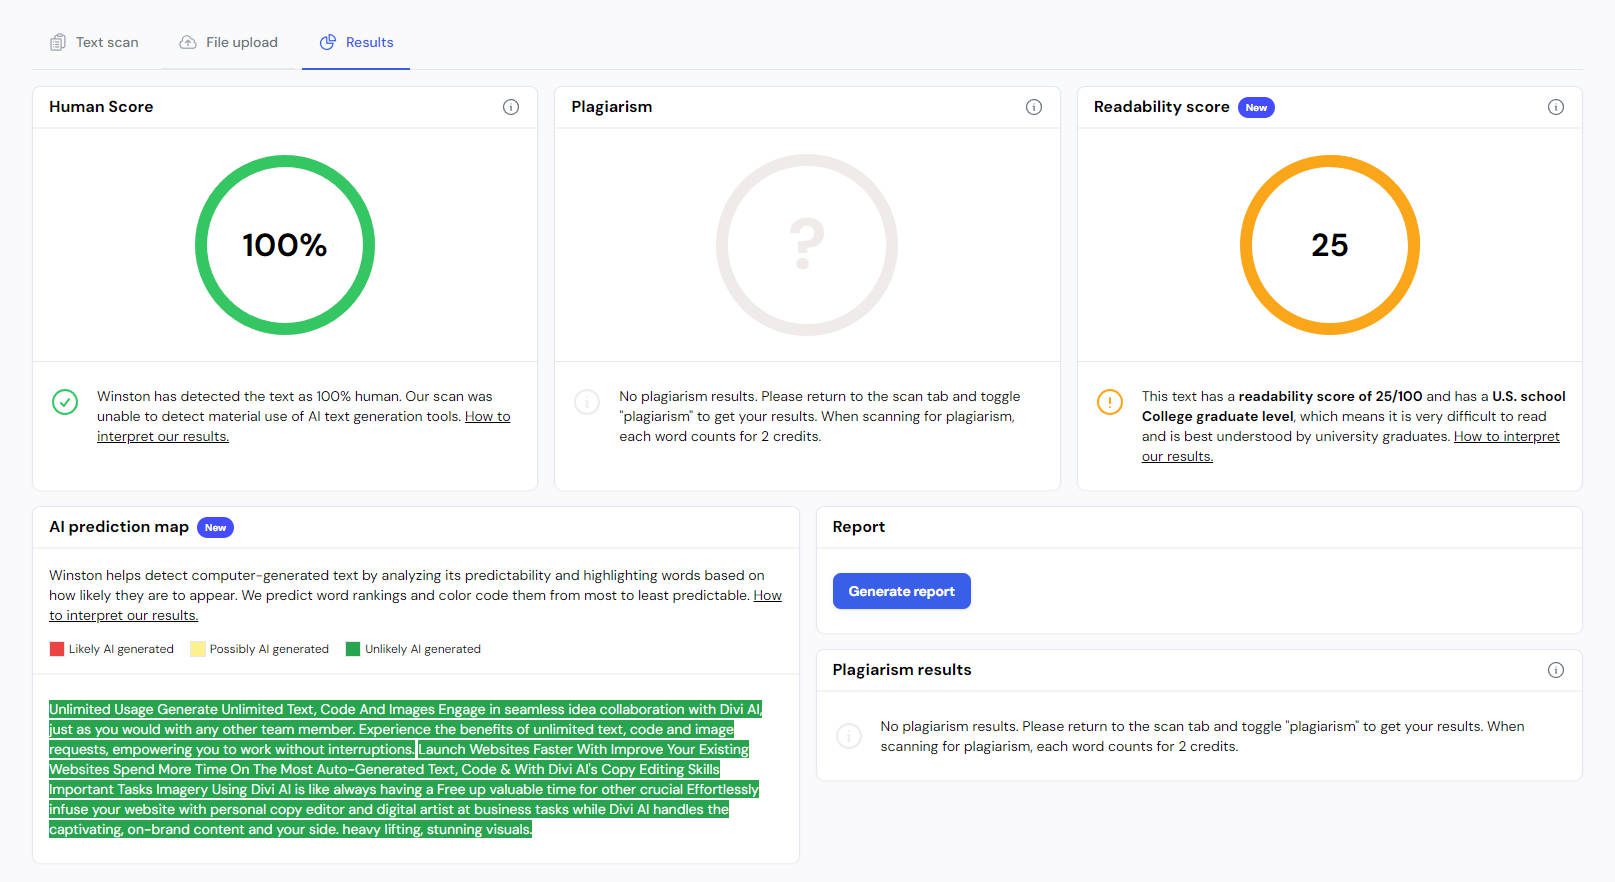Open AI prediction map 'How to interpret our results' link
Image resolution: width=1615 pixels, height=882 pixels.
coord(415,605)
